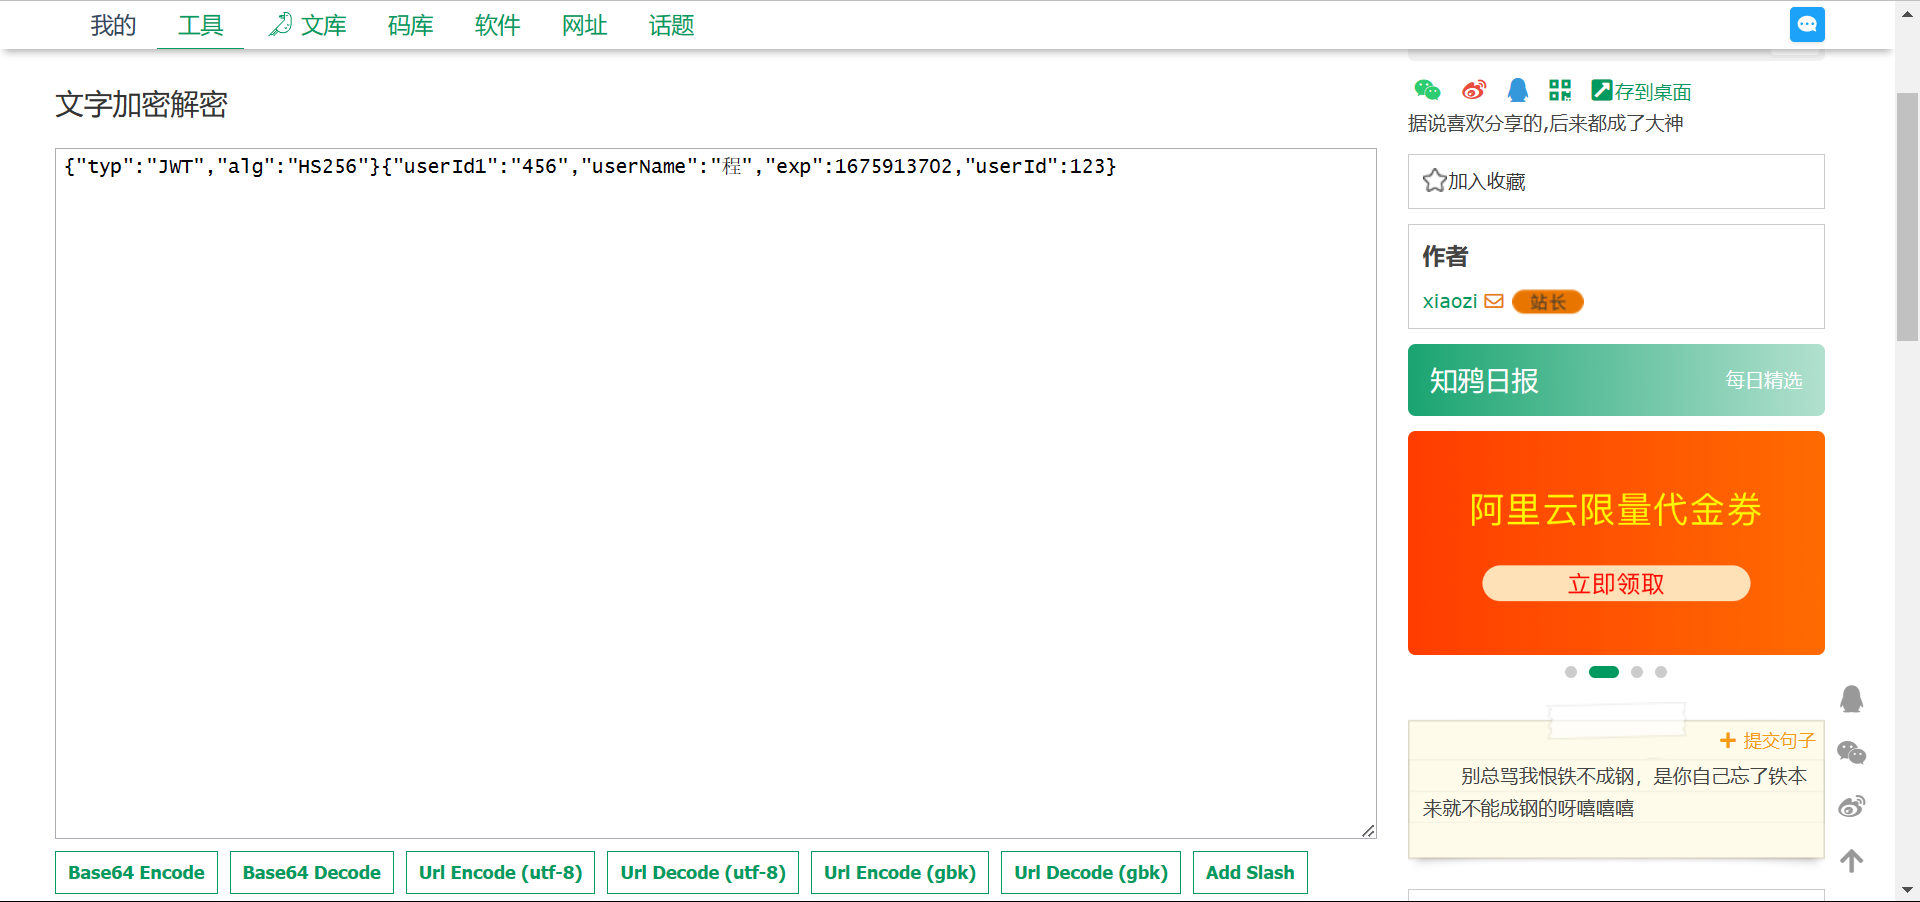Click the QQ penguin share icon

pyautogui.click(x=1517, y=91)
